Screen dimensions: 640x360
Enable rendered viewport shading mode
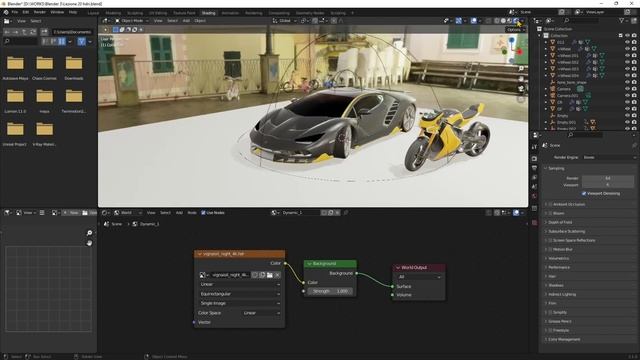(516, 20)
